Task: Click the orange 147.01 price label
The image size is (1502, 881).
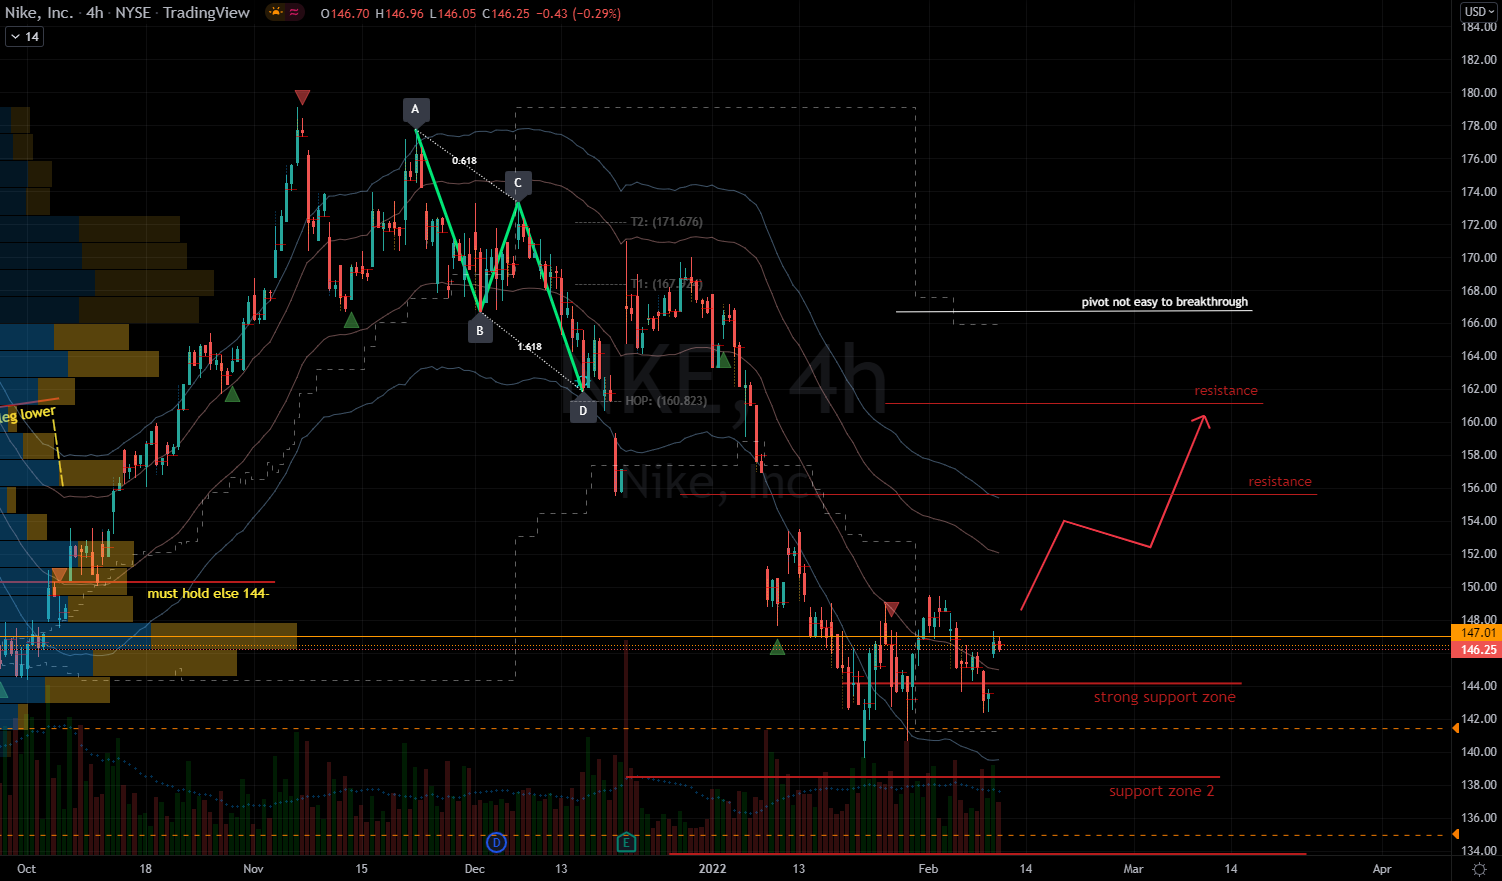Action: (1476, 633)
